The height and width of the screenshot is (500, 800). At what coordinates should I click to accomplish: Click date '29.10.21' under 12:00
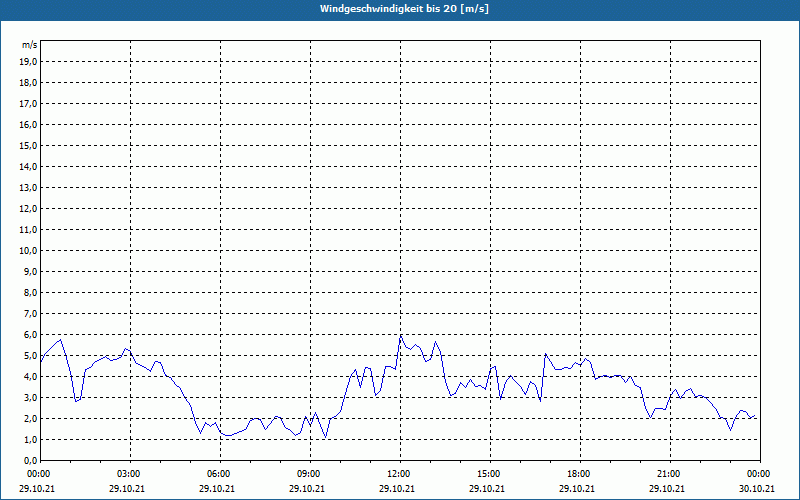tap(397, 488)
